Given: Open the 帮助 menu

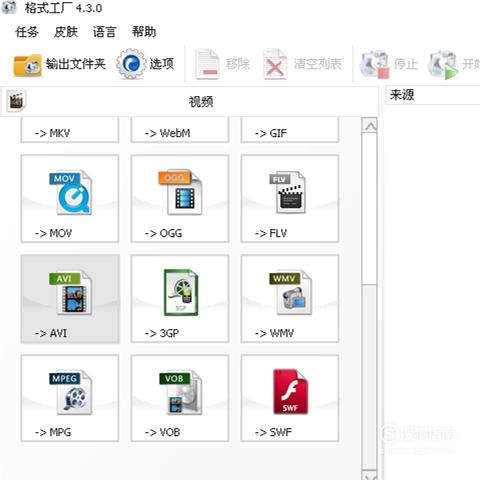Looking at the screenshot, I should 144,32.
